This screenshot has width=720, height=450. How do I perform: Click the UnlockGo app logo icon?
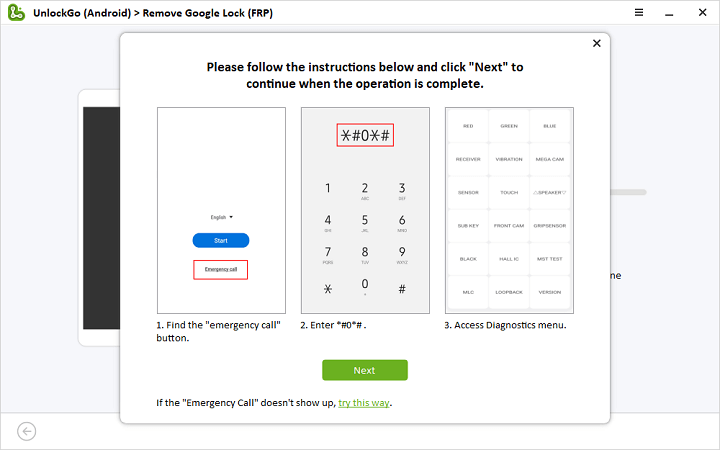pos(15,12)
